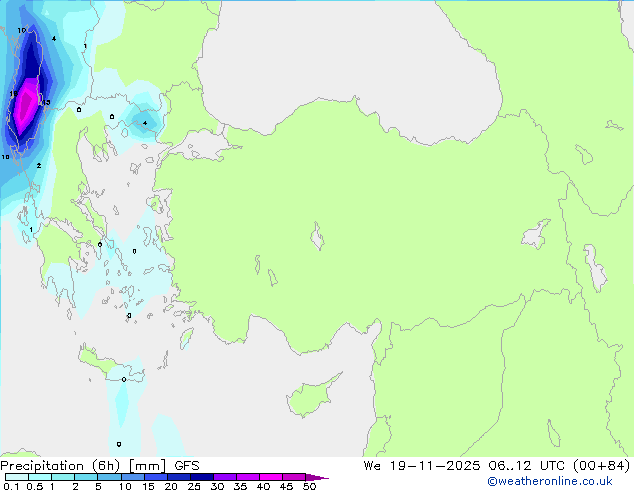Pick the 30–35 mm purple legend swatch
The height and width of the screenshot is (490, 634).
(224, 477)
